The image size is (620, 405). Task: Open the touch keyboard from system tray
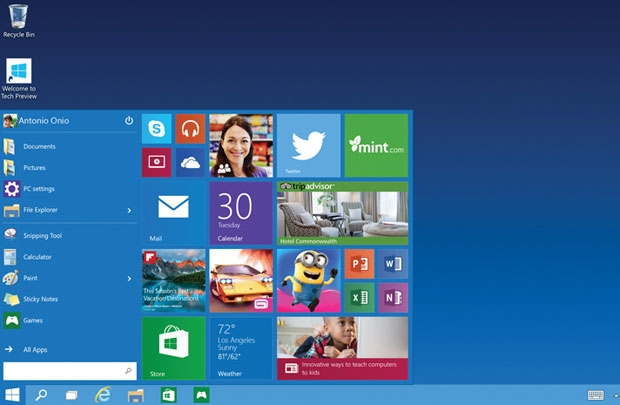595,395
